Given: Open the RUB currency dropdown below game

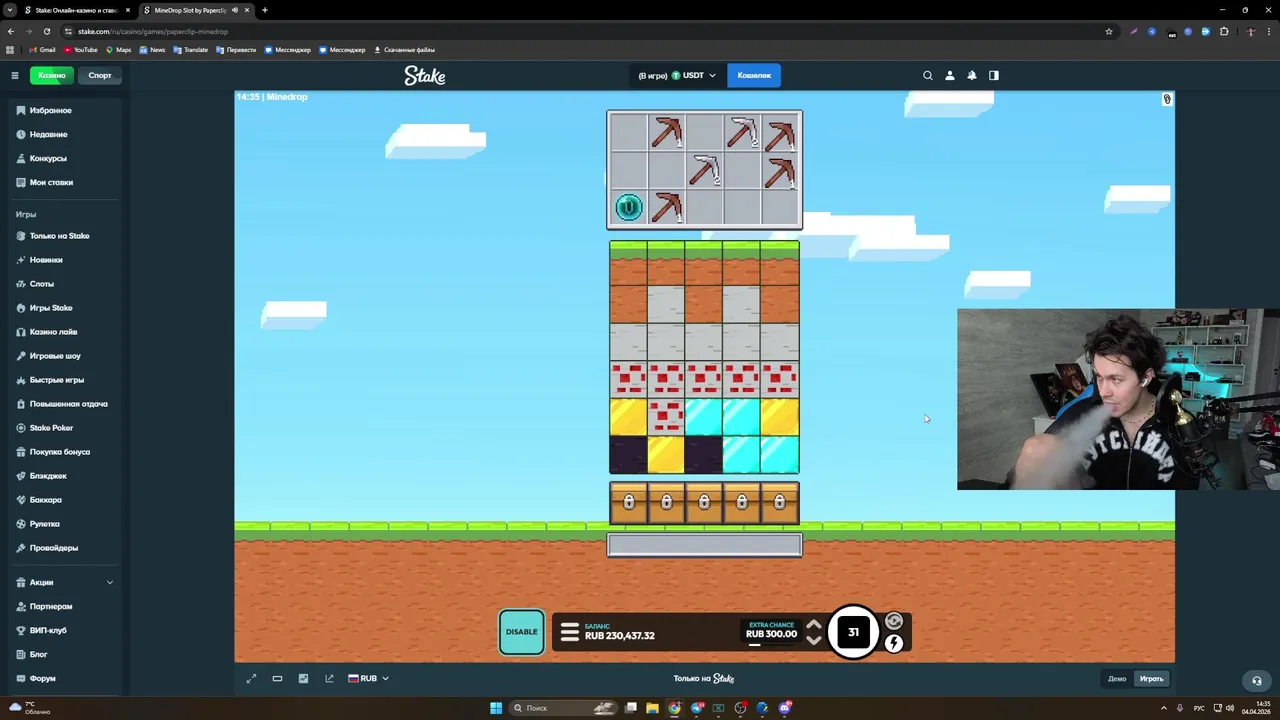Looking at the screenshot, I should click(x=368, y=678).
